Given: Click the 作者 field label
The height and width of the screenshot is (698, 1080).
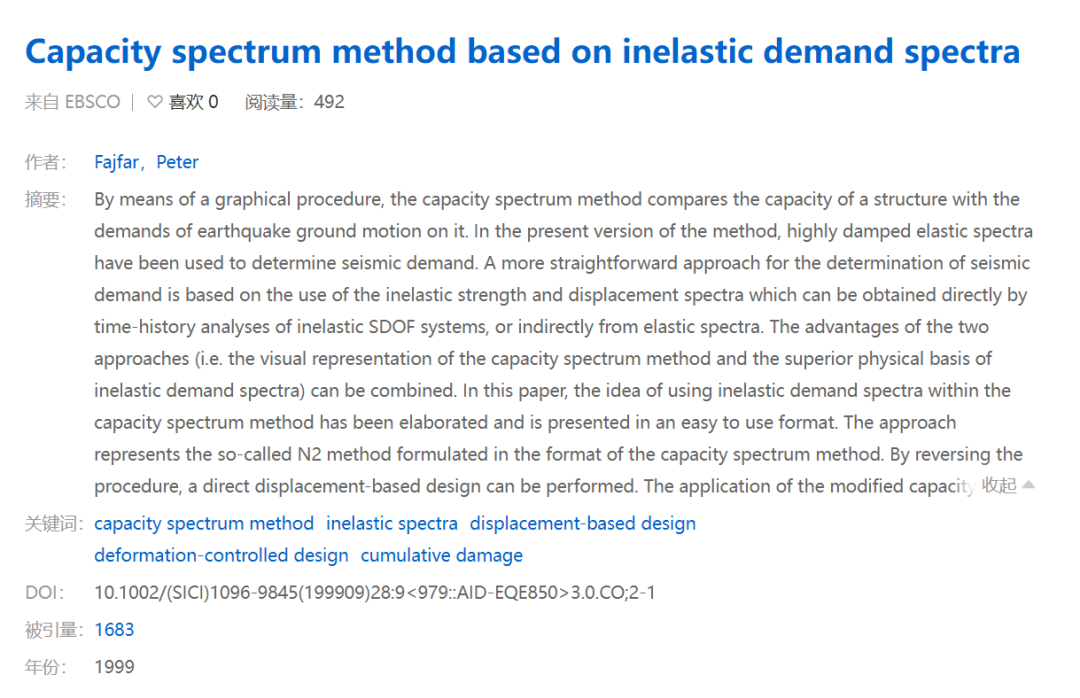Looking at the screenshot, I should tap(46, 162).
